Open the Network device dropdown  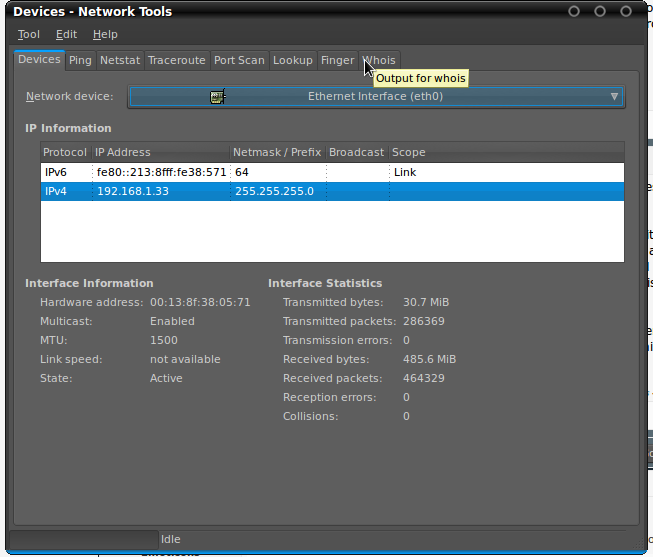[375, 97]
